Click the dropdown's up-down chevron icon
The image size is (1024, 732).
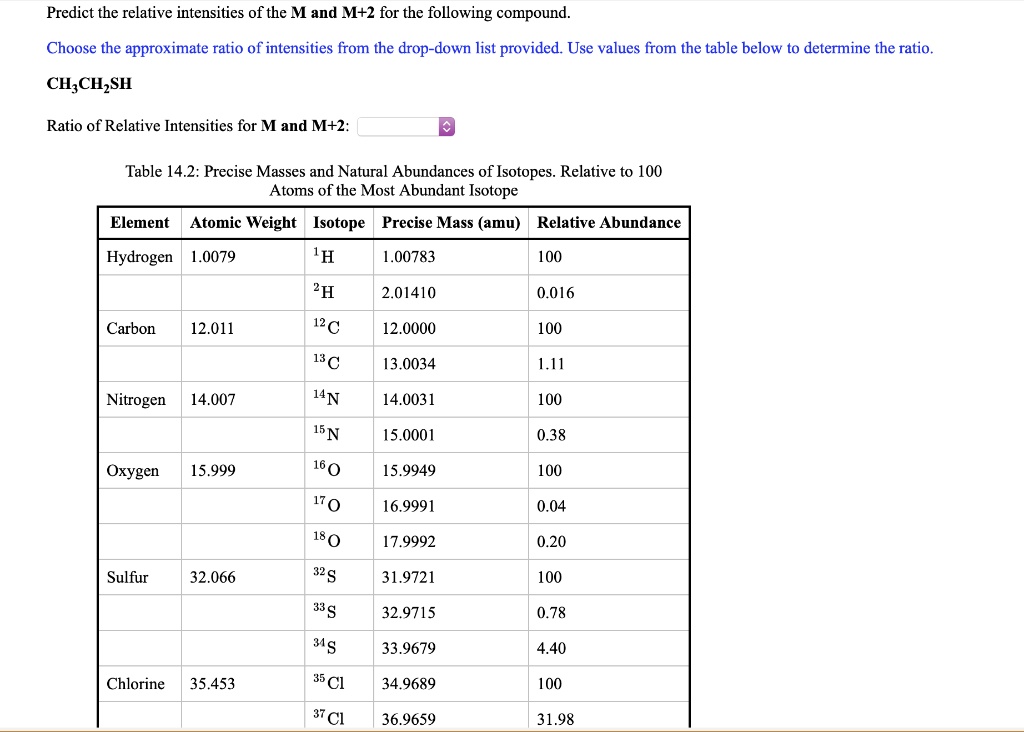[445, 126]
